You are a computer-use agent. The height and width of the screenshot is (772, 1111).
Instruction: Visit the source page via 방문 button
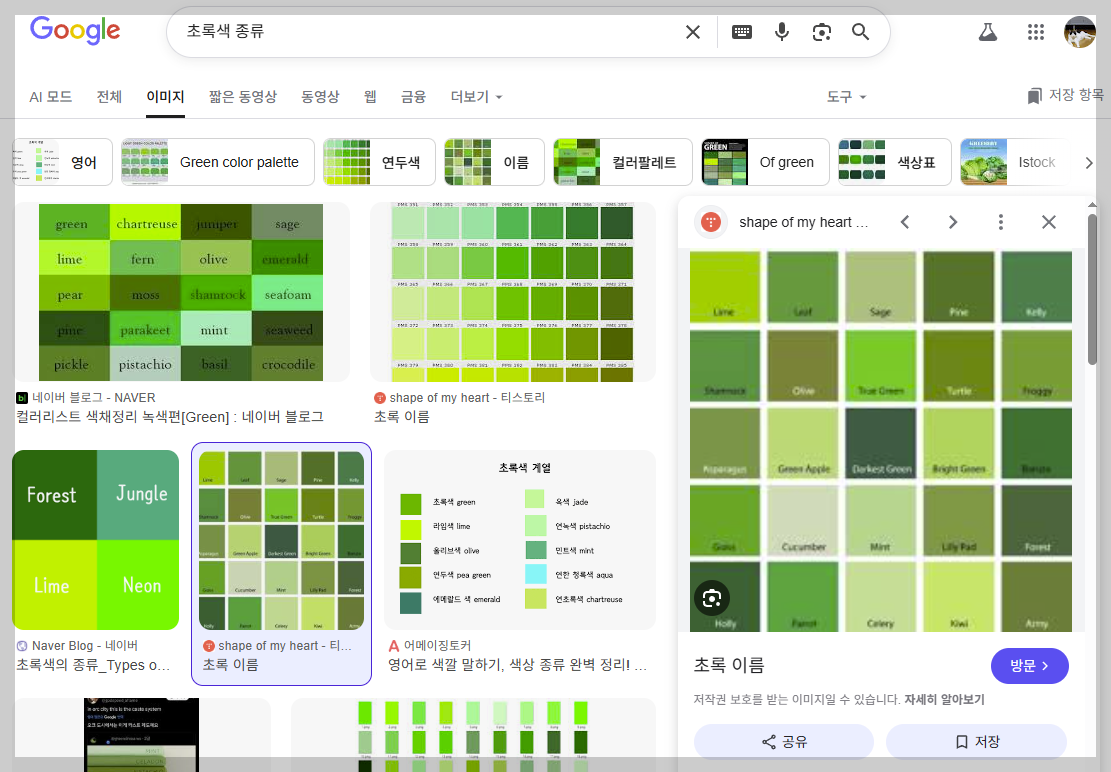(1030, 666)
